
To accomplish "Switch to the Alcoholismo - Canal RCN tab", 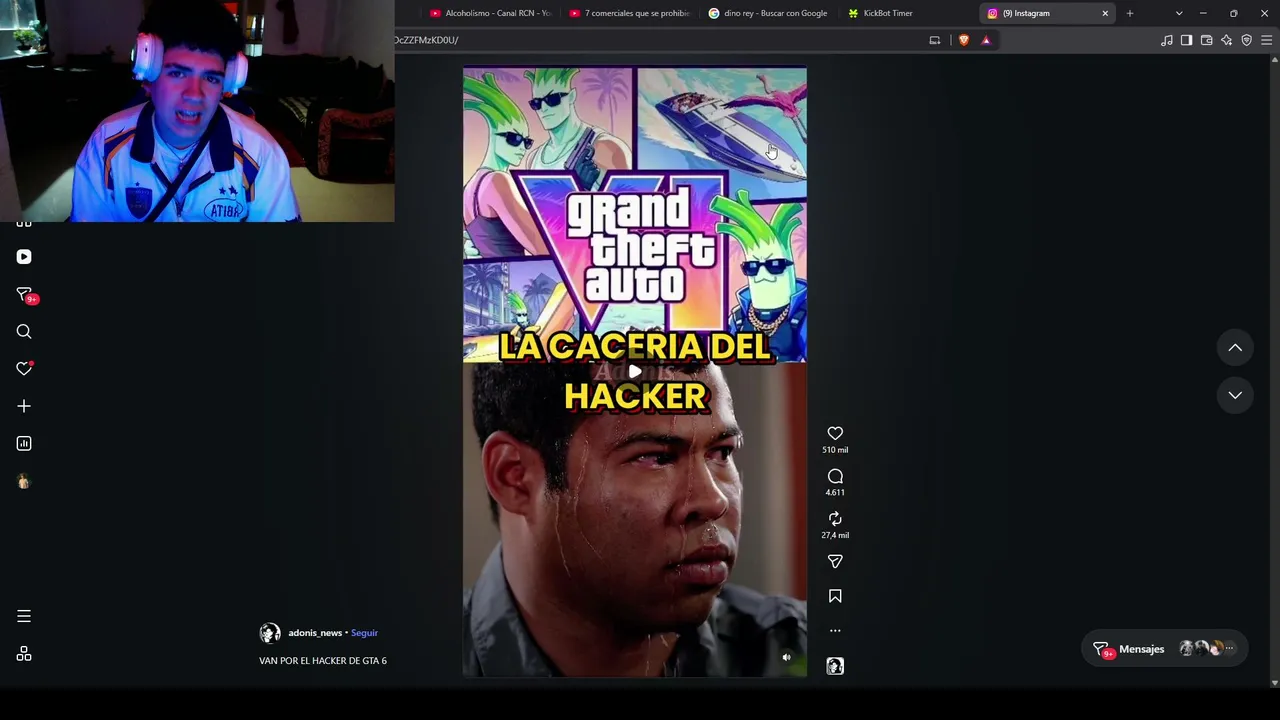I will [490, 13].
